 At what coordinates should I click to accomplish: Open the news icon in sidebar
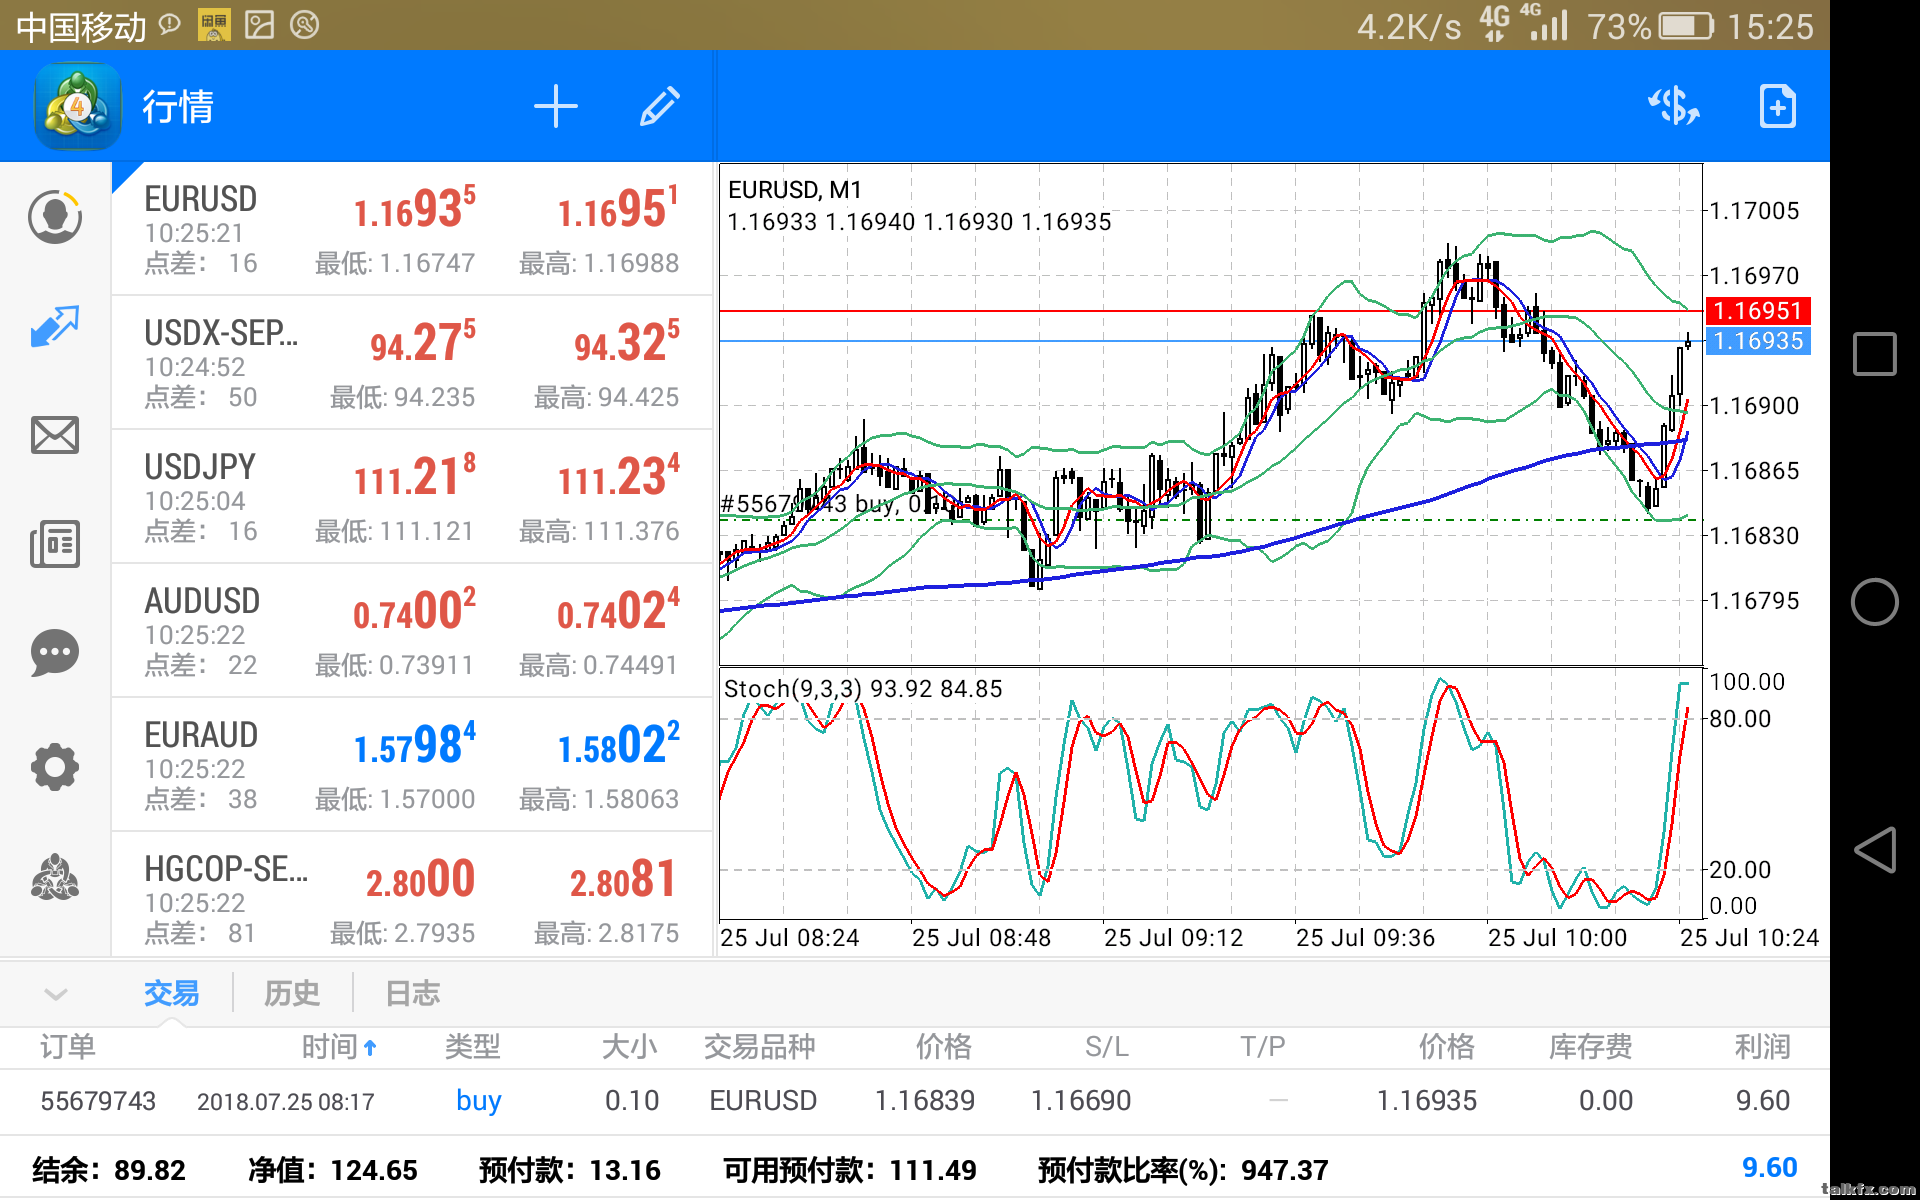pos(55,544)
